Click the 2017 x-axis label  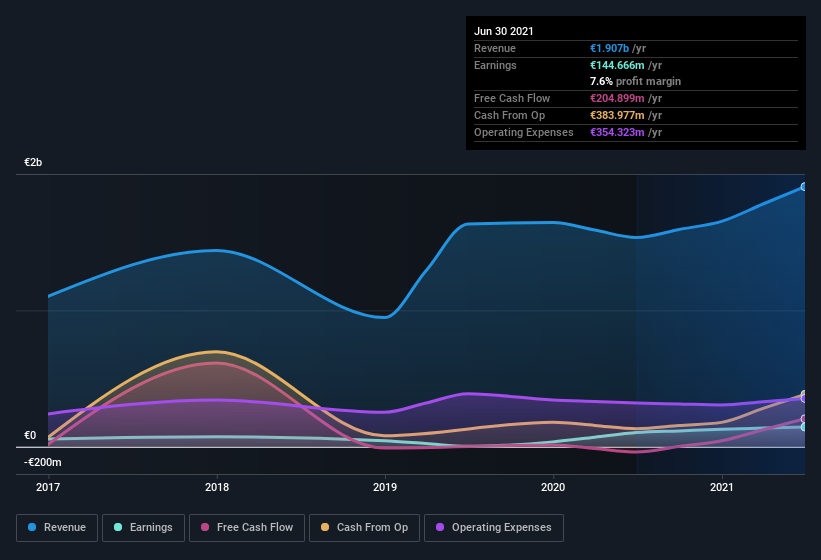[x=48, y=487]
